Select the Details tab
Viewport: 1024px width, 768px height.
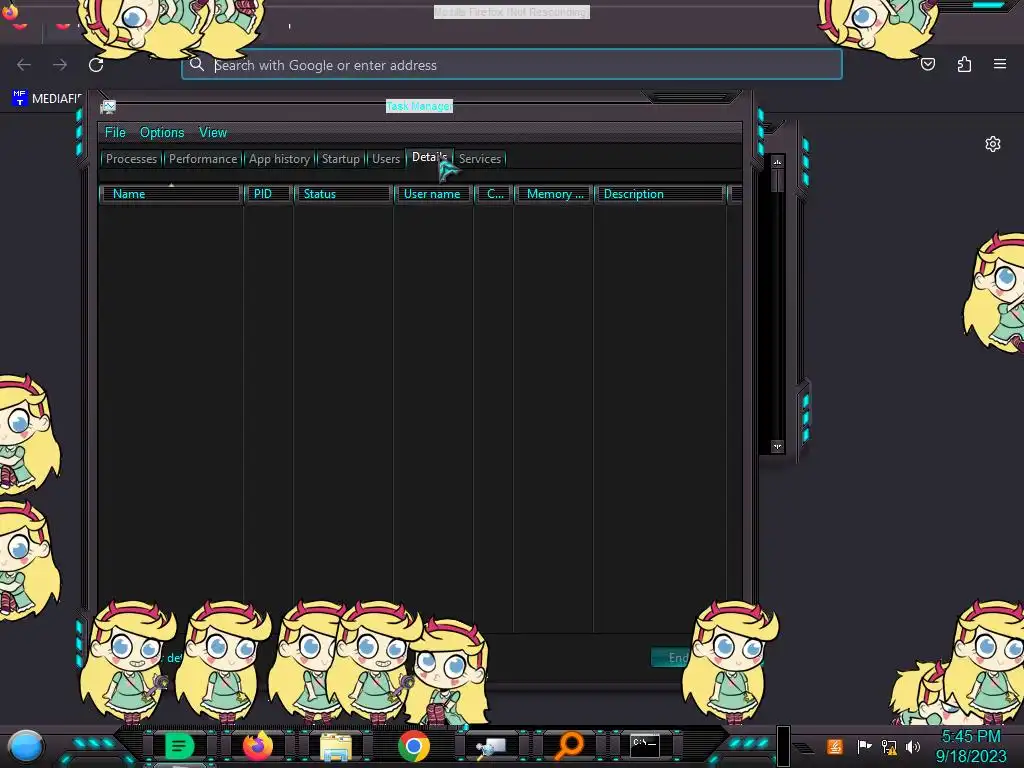[x=429, y=157]
